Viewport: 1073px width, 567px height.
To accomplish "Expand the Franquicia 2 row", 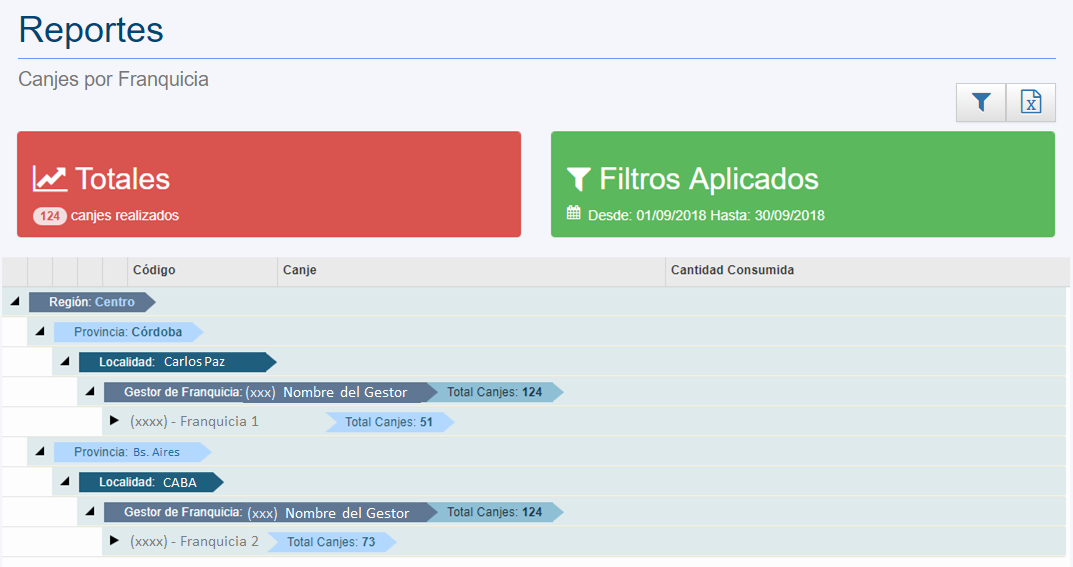I will pyautogui.click(x=114, y=541).
